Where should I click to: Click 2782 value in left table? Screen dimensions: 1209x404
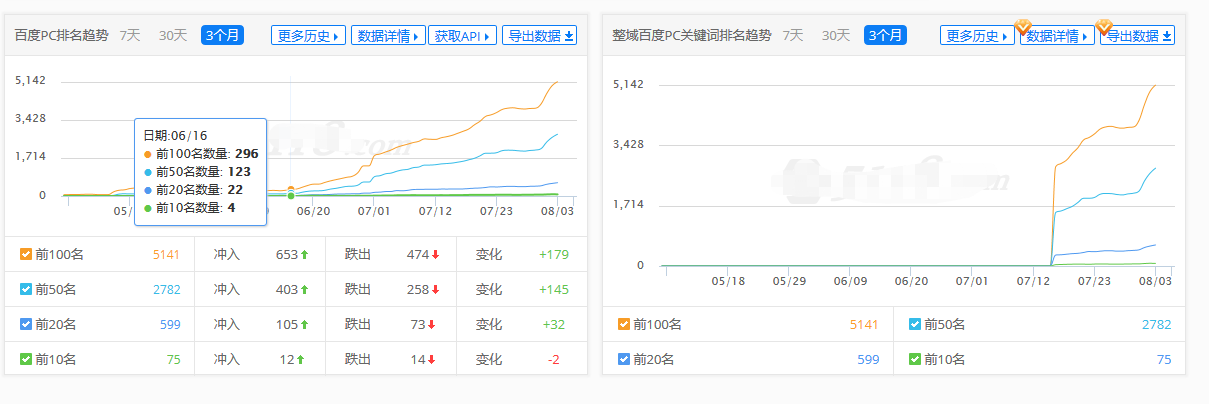point(166,289)
